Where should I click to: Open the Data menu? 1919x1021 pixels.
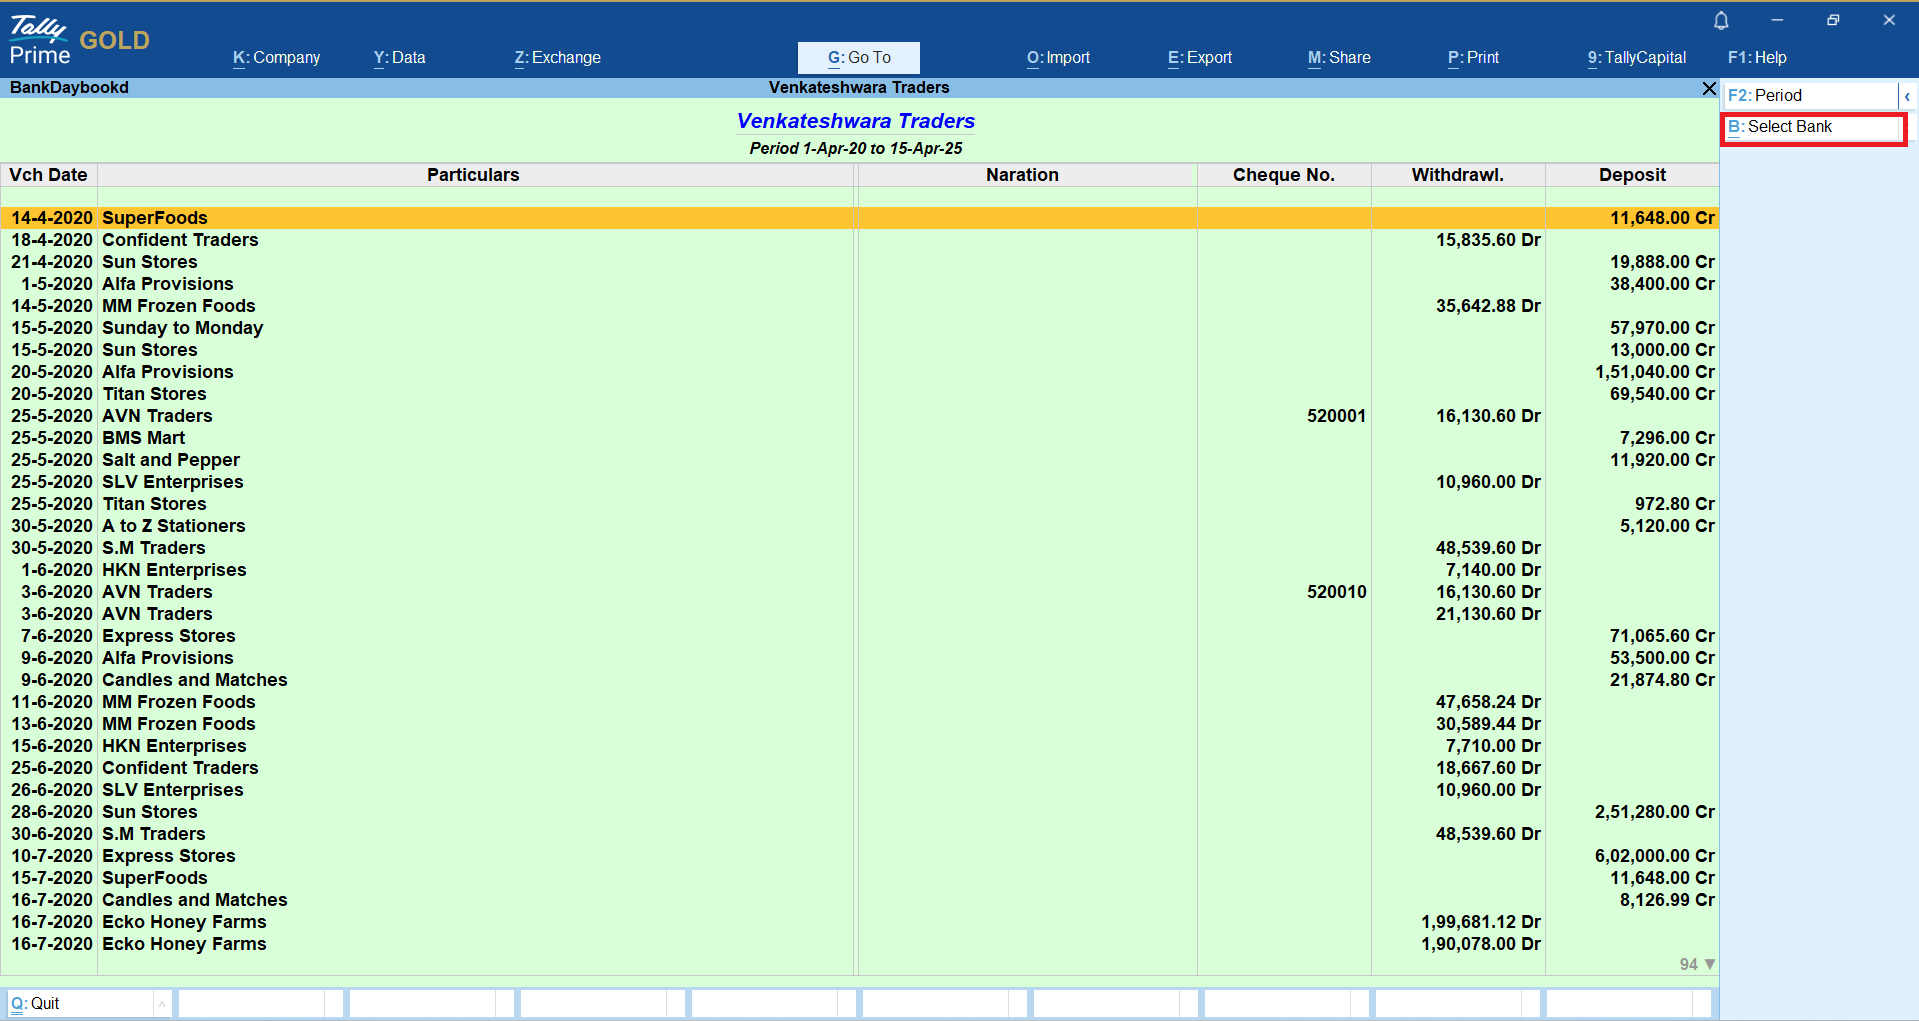tap(399, 58)
